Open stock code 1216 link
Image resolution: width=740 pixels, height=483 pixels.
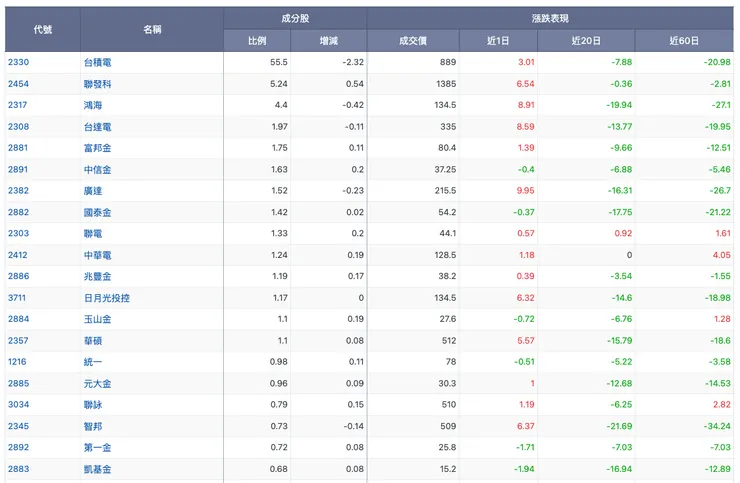18,361
